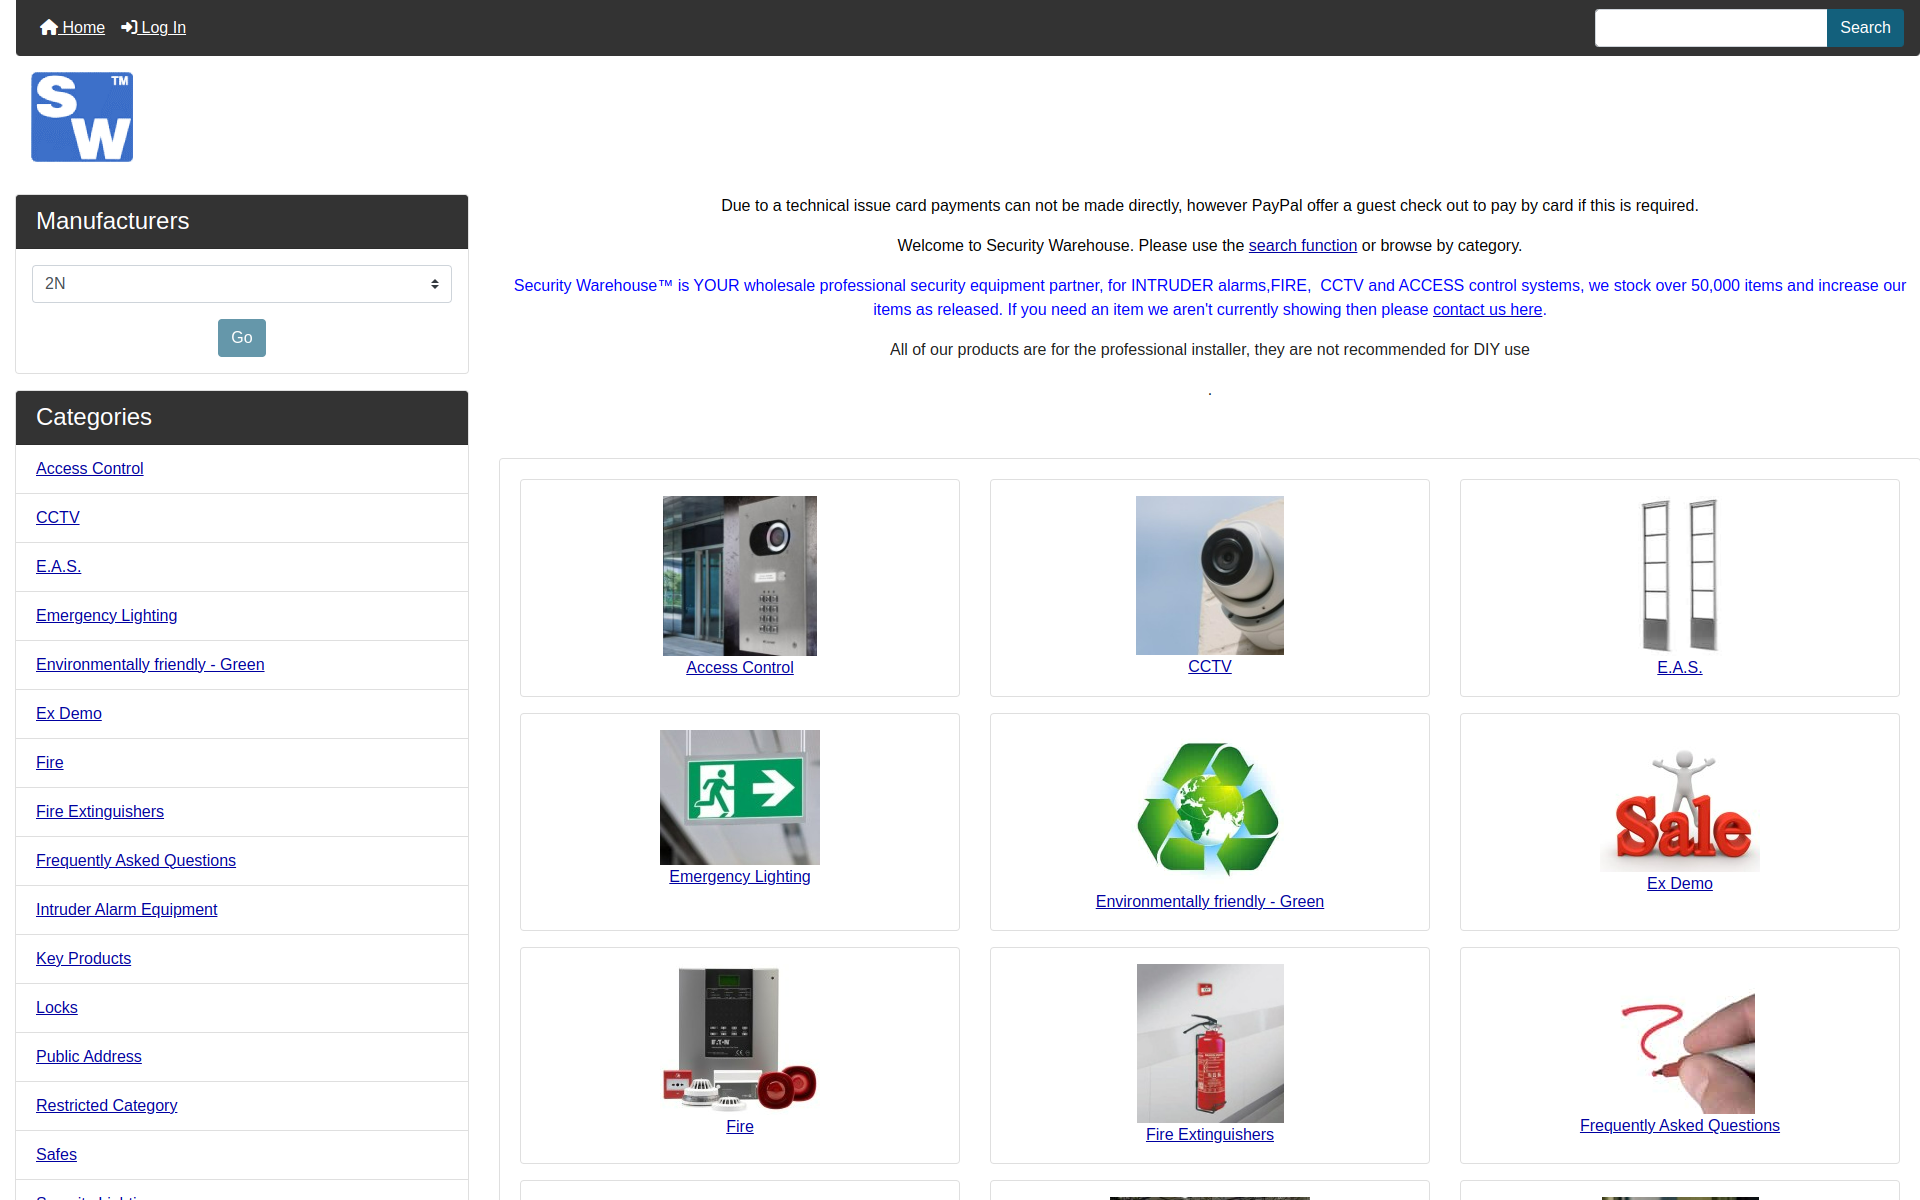Select E.A.S. in Categories sidebar
The width and height of the screenshot is (1920, 1200).
[x=59, y=566]
